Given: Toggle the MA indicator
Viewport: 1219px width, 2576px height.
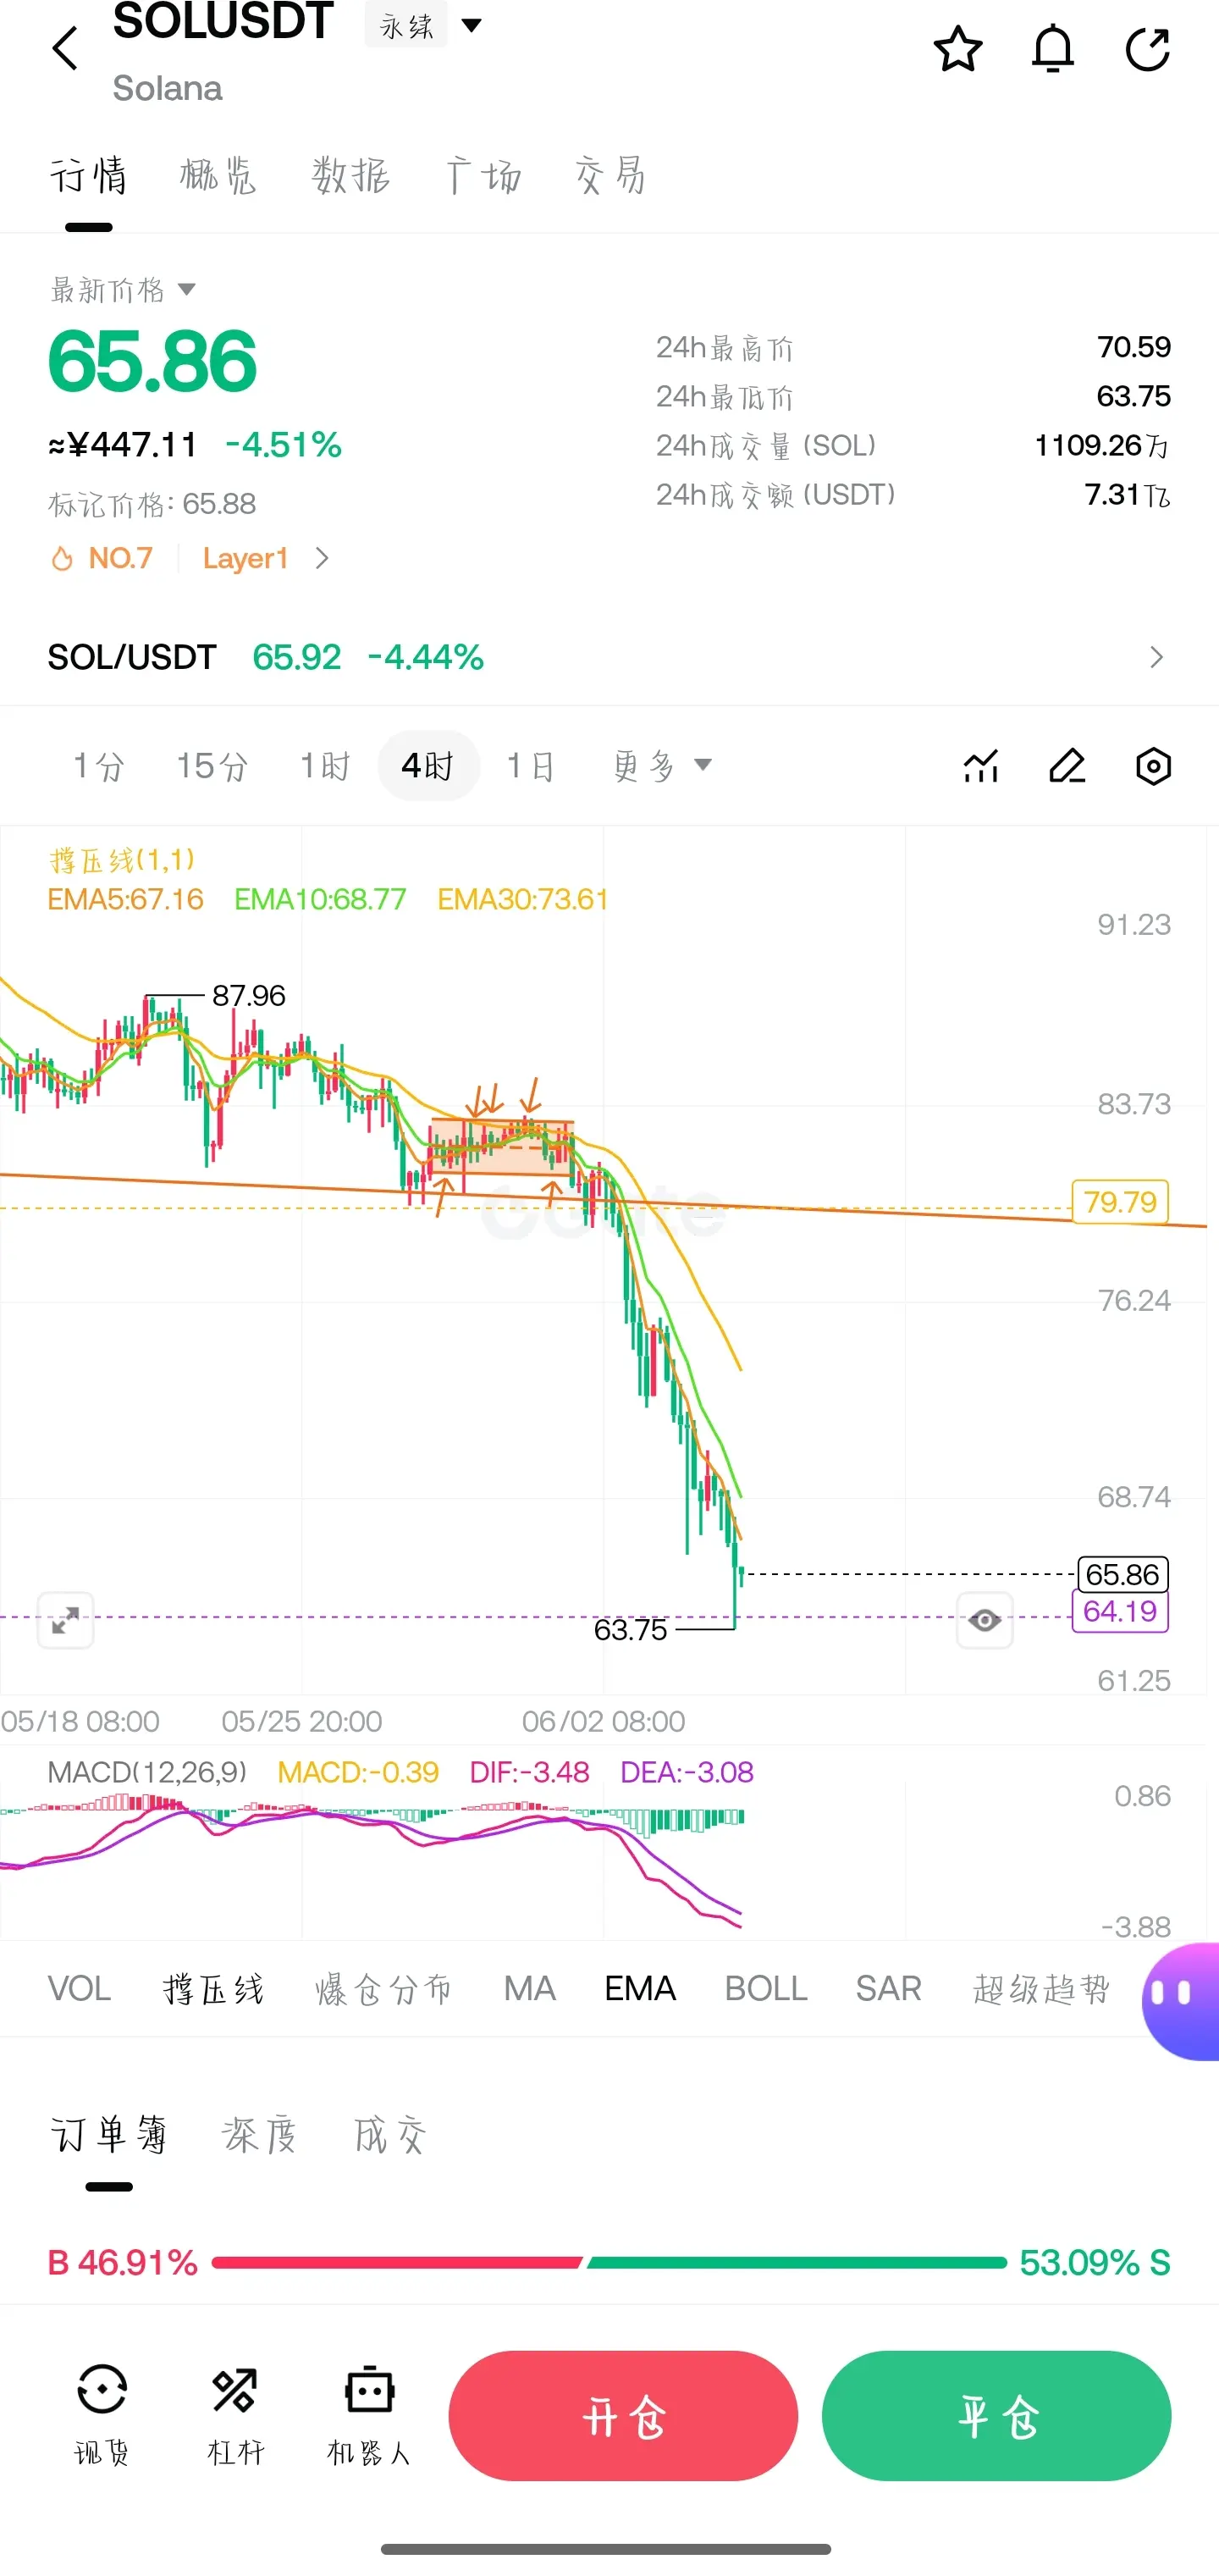Looking at the screenshot, I should [529, 1989].
